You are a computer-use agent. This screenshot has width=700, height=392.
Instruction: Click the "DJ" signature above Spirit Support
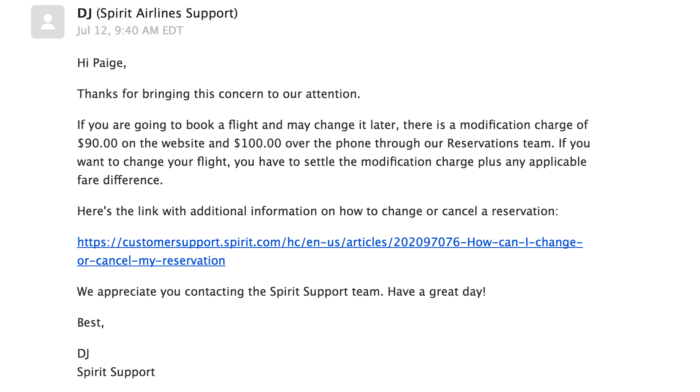click(x=83, y=354)
